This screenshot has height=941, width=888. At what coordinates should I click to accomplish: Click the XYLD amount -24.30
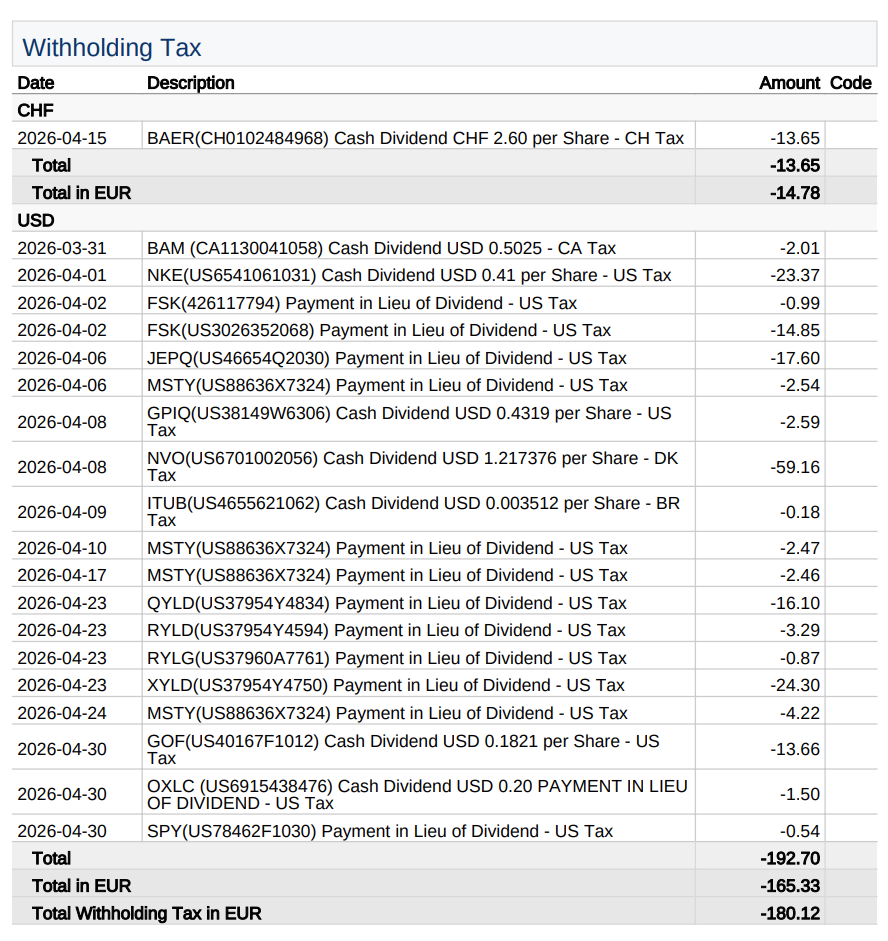click(x=795, y=685)
